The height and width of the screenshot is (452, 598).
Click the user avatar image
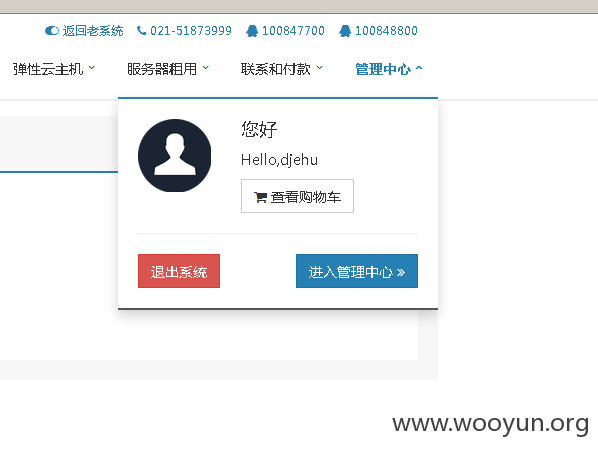[x=174, y=155]
